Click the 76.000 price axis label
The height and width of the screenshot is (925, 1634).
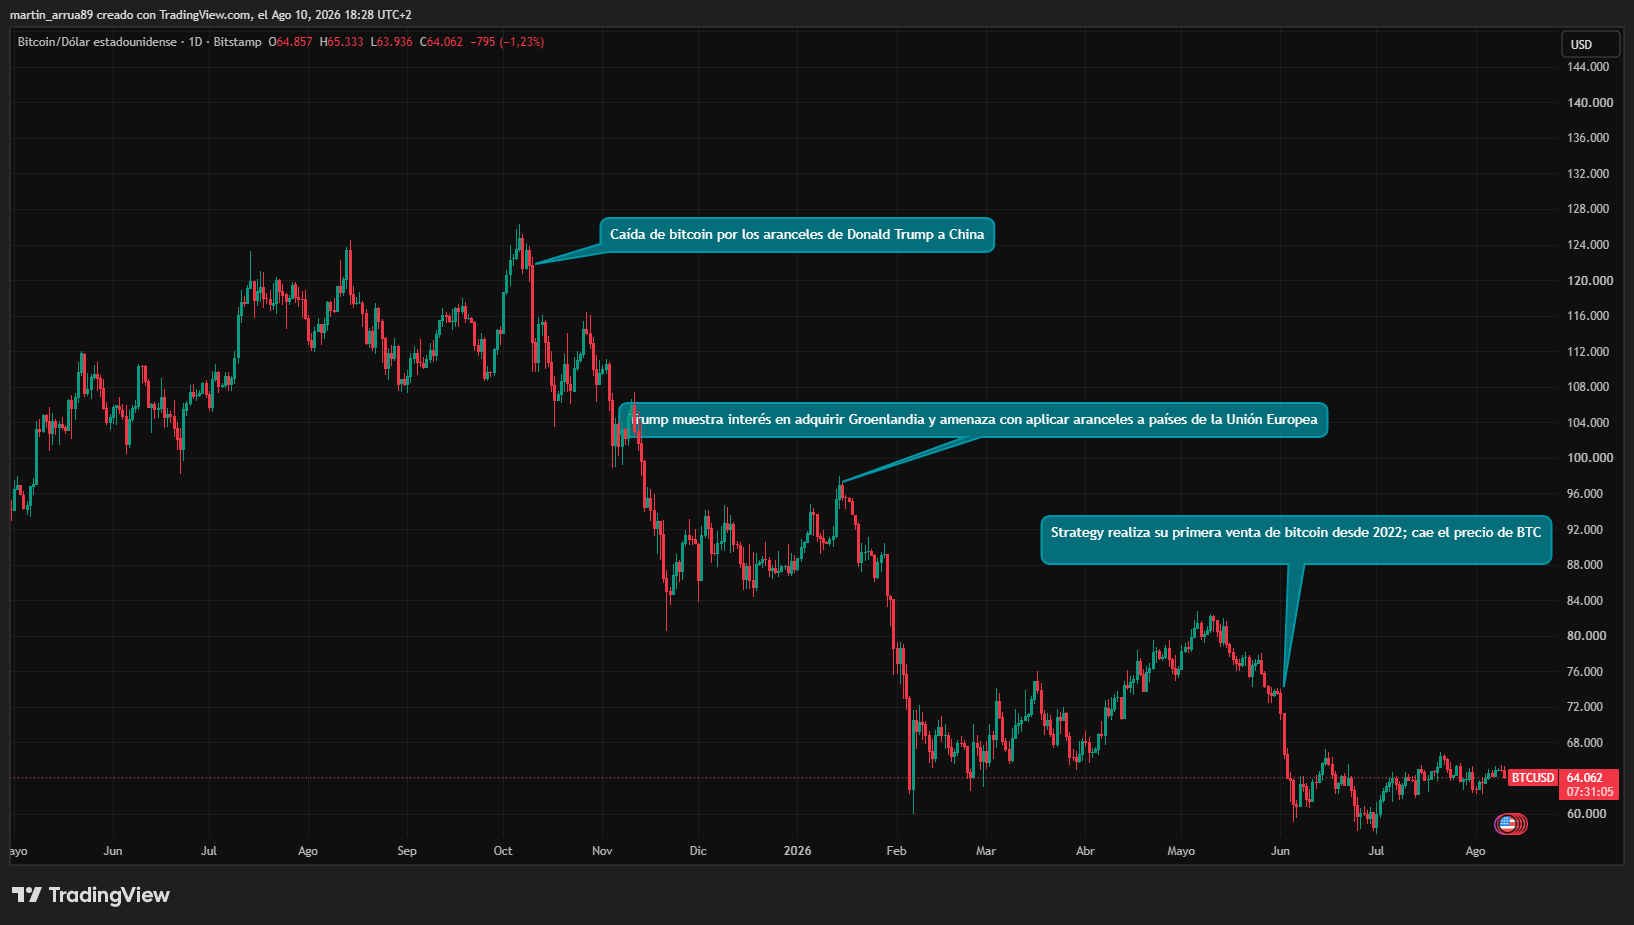click(x=1586, y=672)
